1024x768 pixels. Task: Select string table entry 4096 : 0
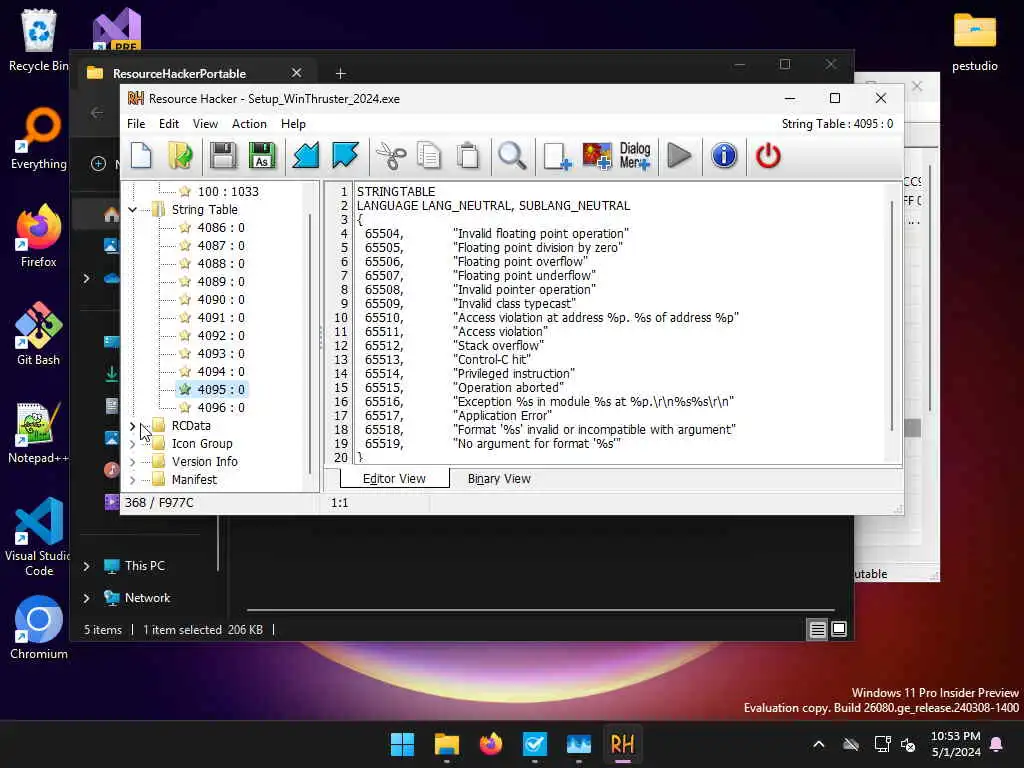tap(221, 408)
